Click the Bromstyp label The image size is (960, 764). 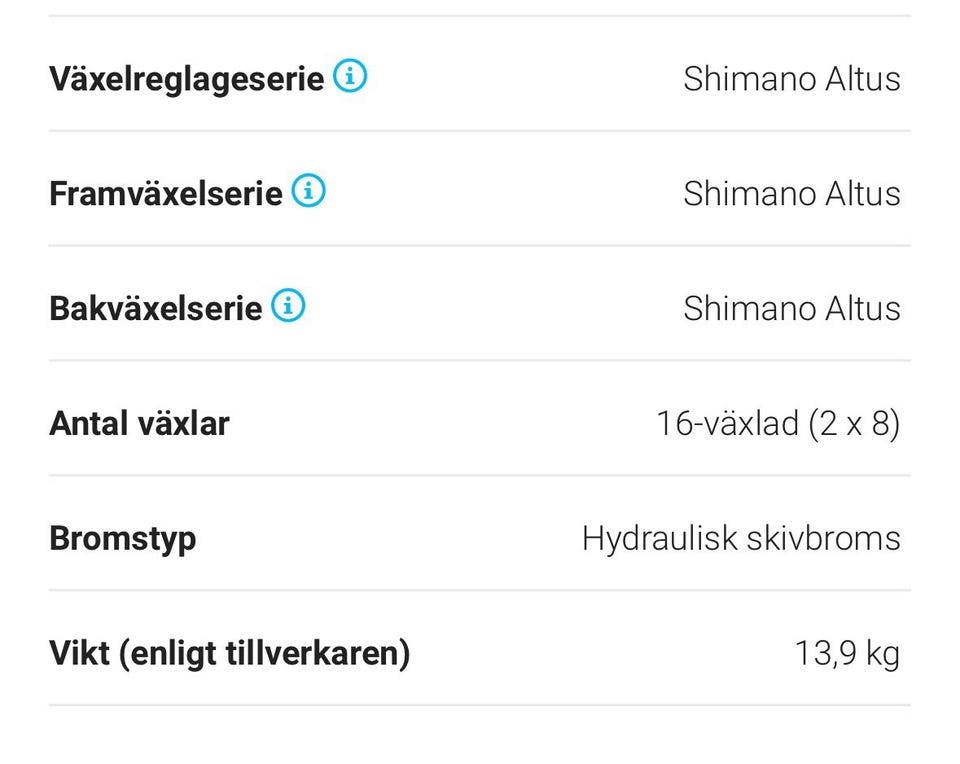(122, 539)
